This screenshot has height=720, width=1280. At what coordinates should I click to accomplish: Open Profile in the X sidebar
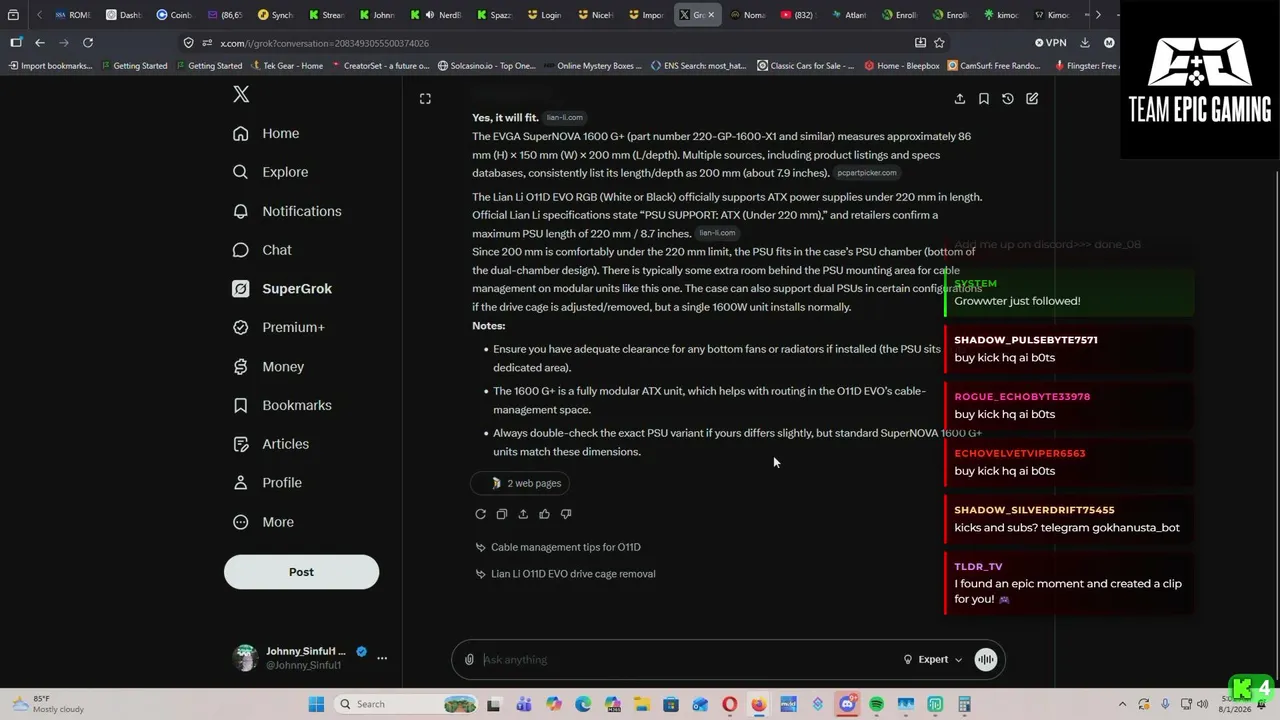[x=267, y=483]
